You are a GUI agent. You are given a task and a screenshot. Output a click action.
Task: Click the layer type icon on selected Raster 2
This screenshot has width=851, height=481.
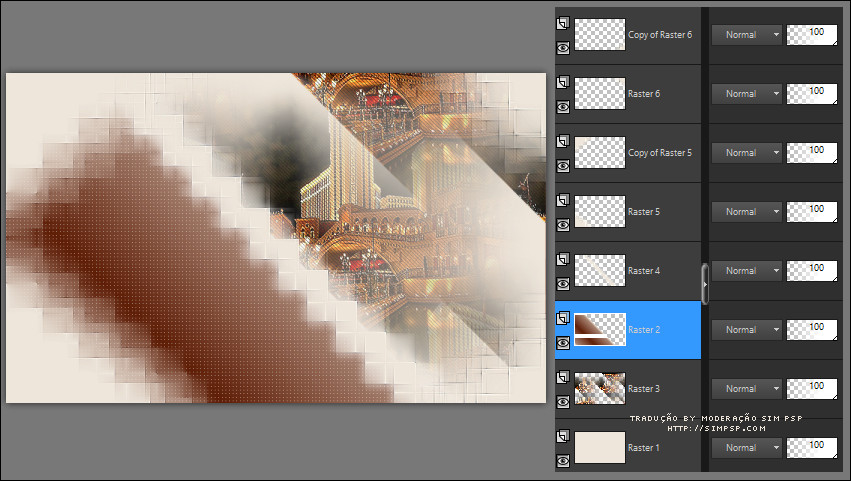point(564,317)
